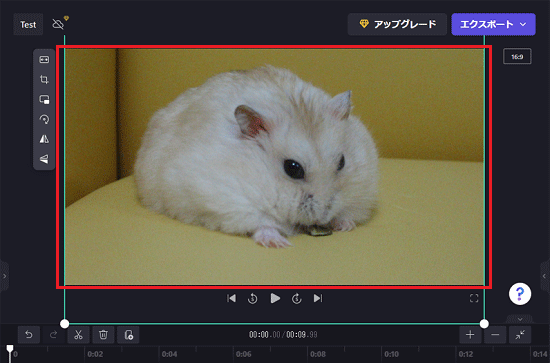The image size is (550, 363).
Task: Click the fit/fill icon in left toolbar
Action: coord(44,60)
